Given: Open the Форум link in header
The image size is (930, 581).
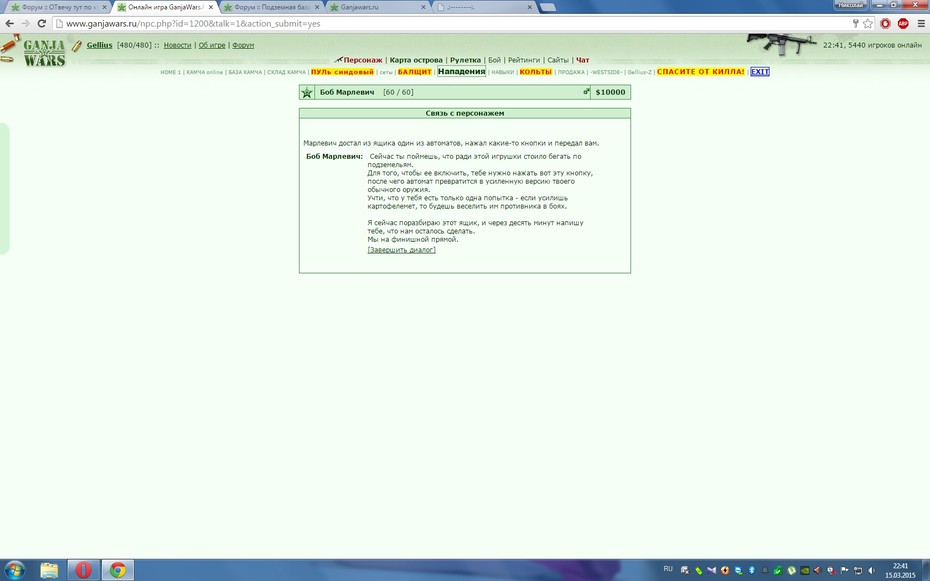Looking at the screenshot, I should click(243, 45).
